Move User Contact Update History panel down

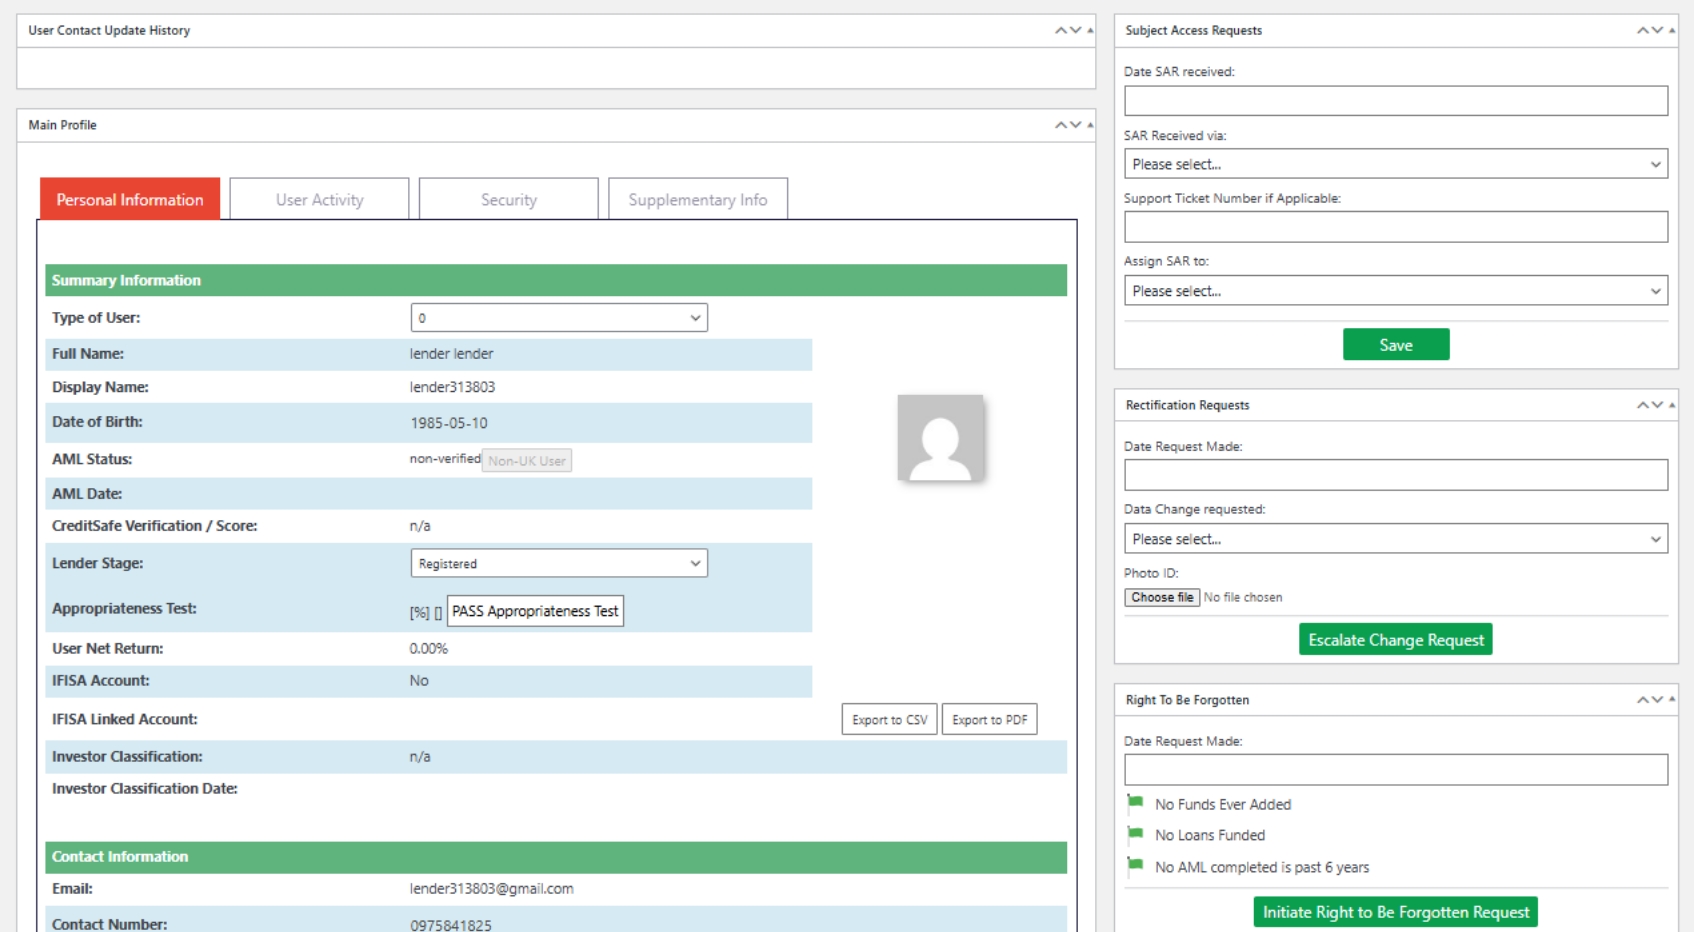click(x=1076, y=30)
